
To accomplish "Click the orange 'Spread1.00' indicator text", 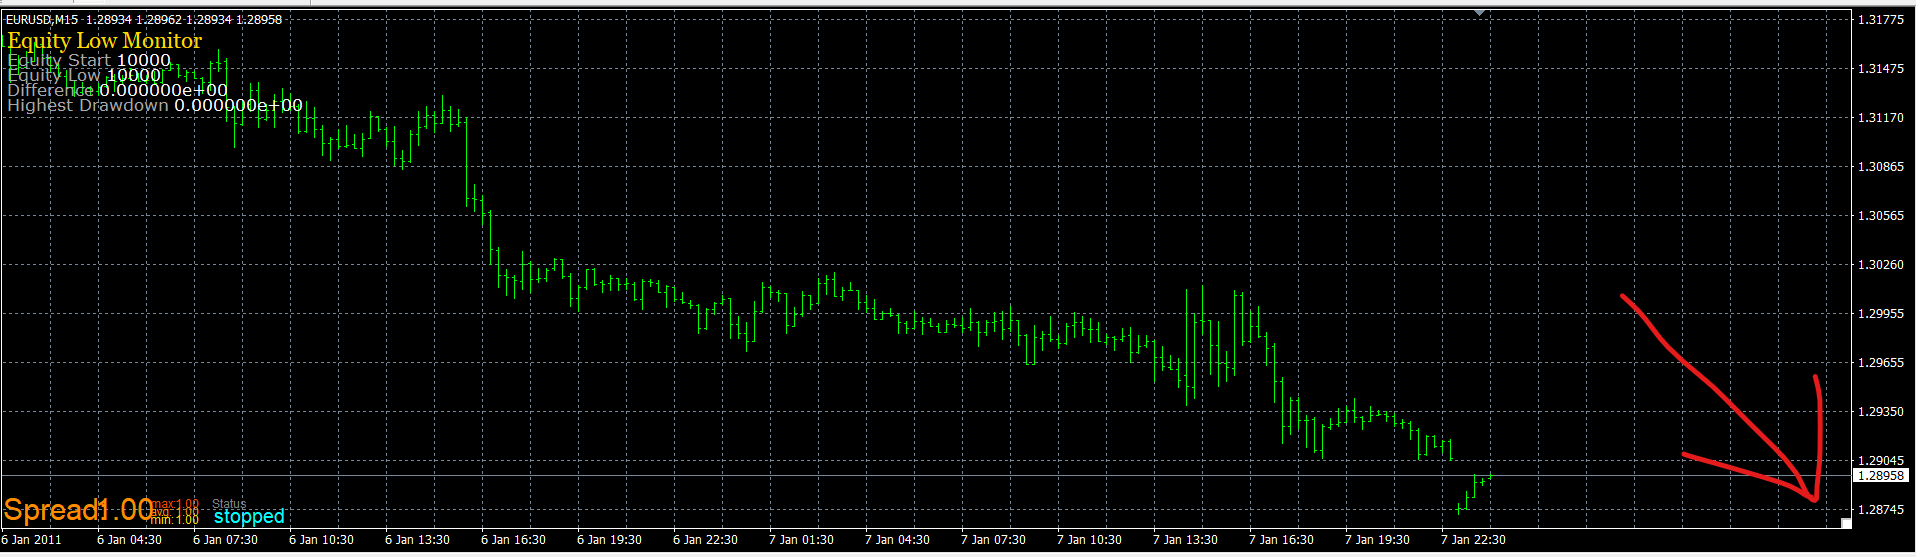I will [x=79, y=510].
